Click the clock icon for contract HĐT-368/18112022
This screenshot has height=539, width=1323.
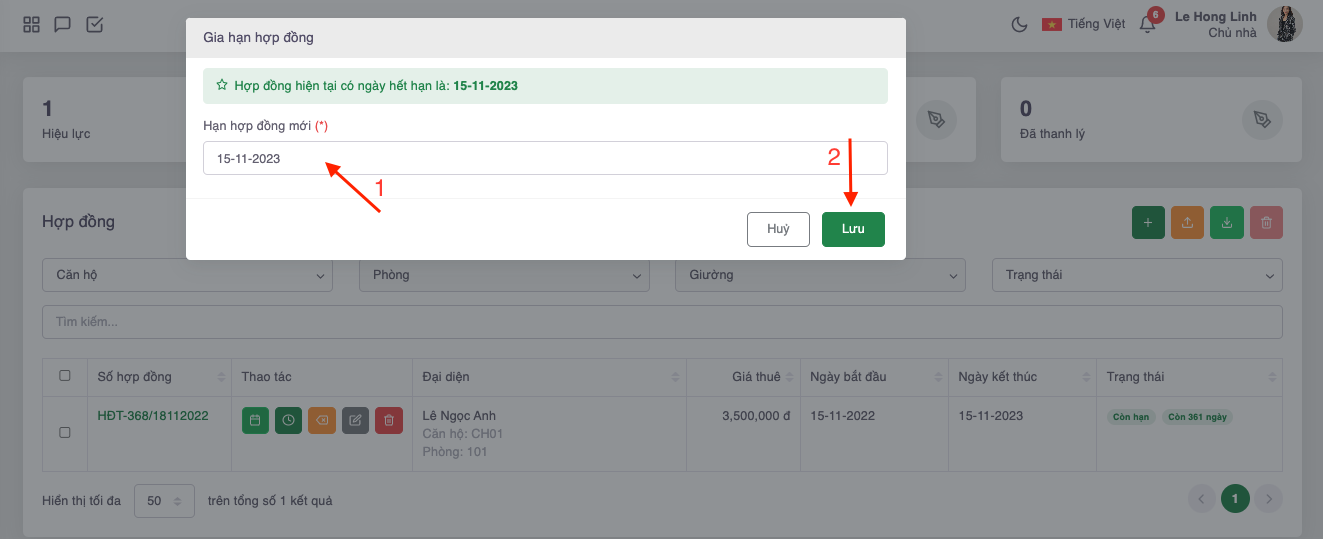click(x=288, y=421)
